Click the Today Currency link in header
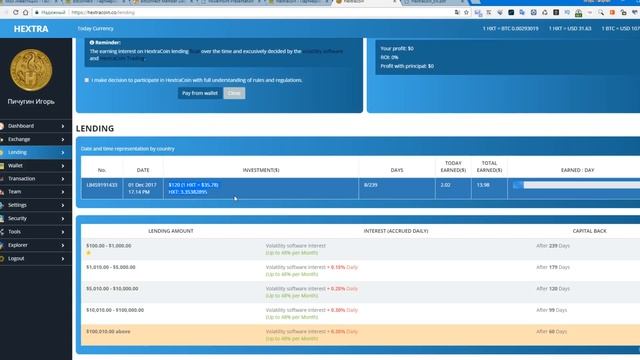Viewport: 640px width, 360px height. point(96,29)
